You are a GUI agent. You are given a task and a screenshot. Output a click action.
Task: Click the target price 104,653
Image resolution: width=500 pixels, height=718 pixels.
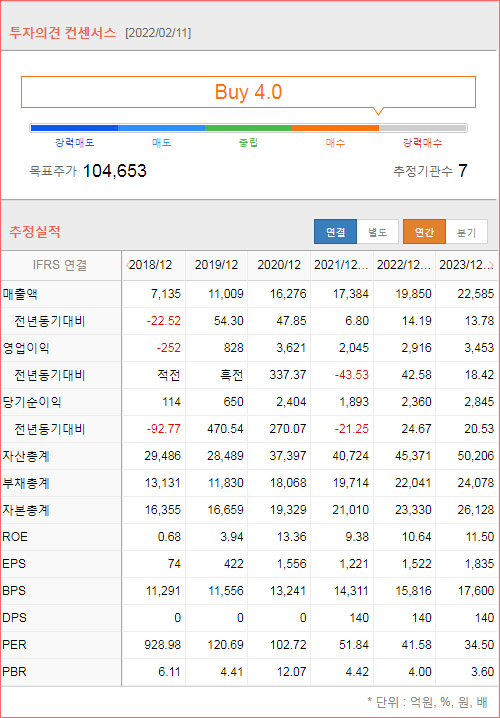[x=115, y=171]
